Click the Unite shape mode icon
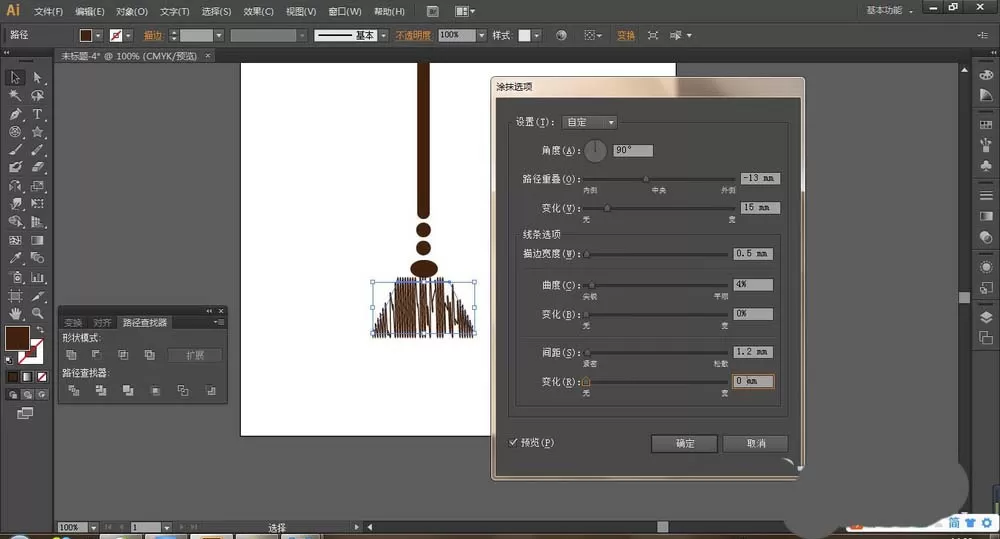 tap(71, 355)
